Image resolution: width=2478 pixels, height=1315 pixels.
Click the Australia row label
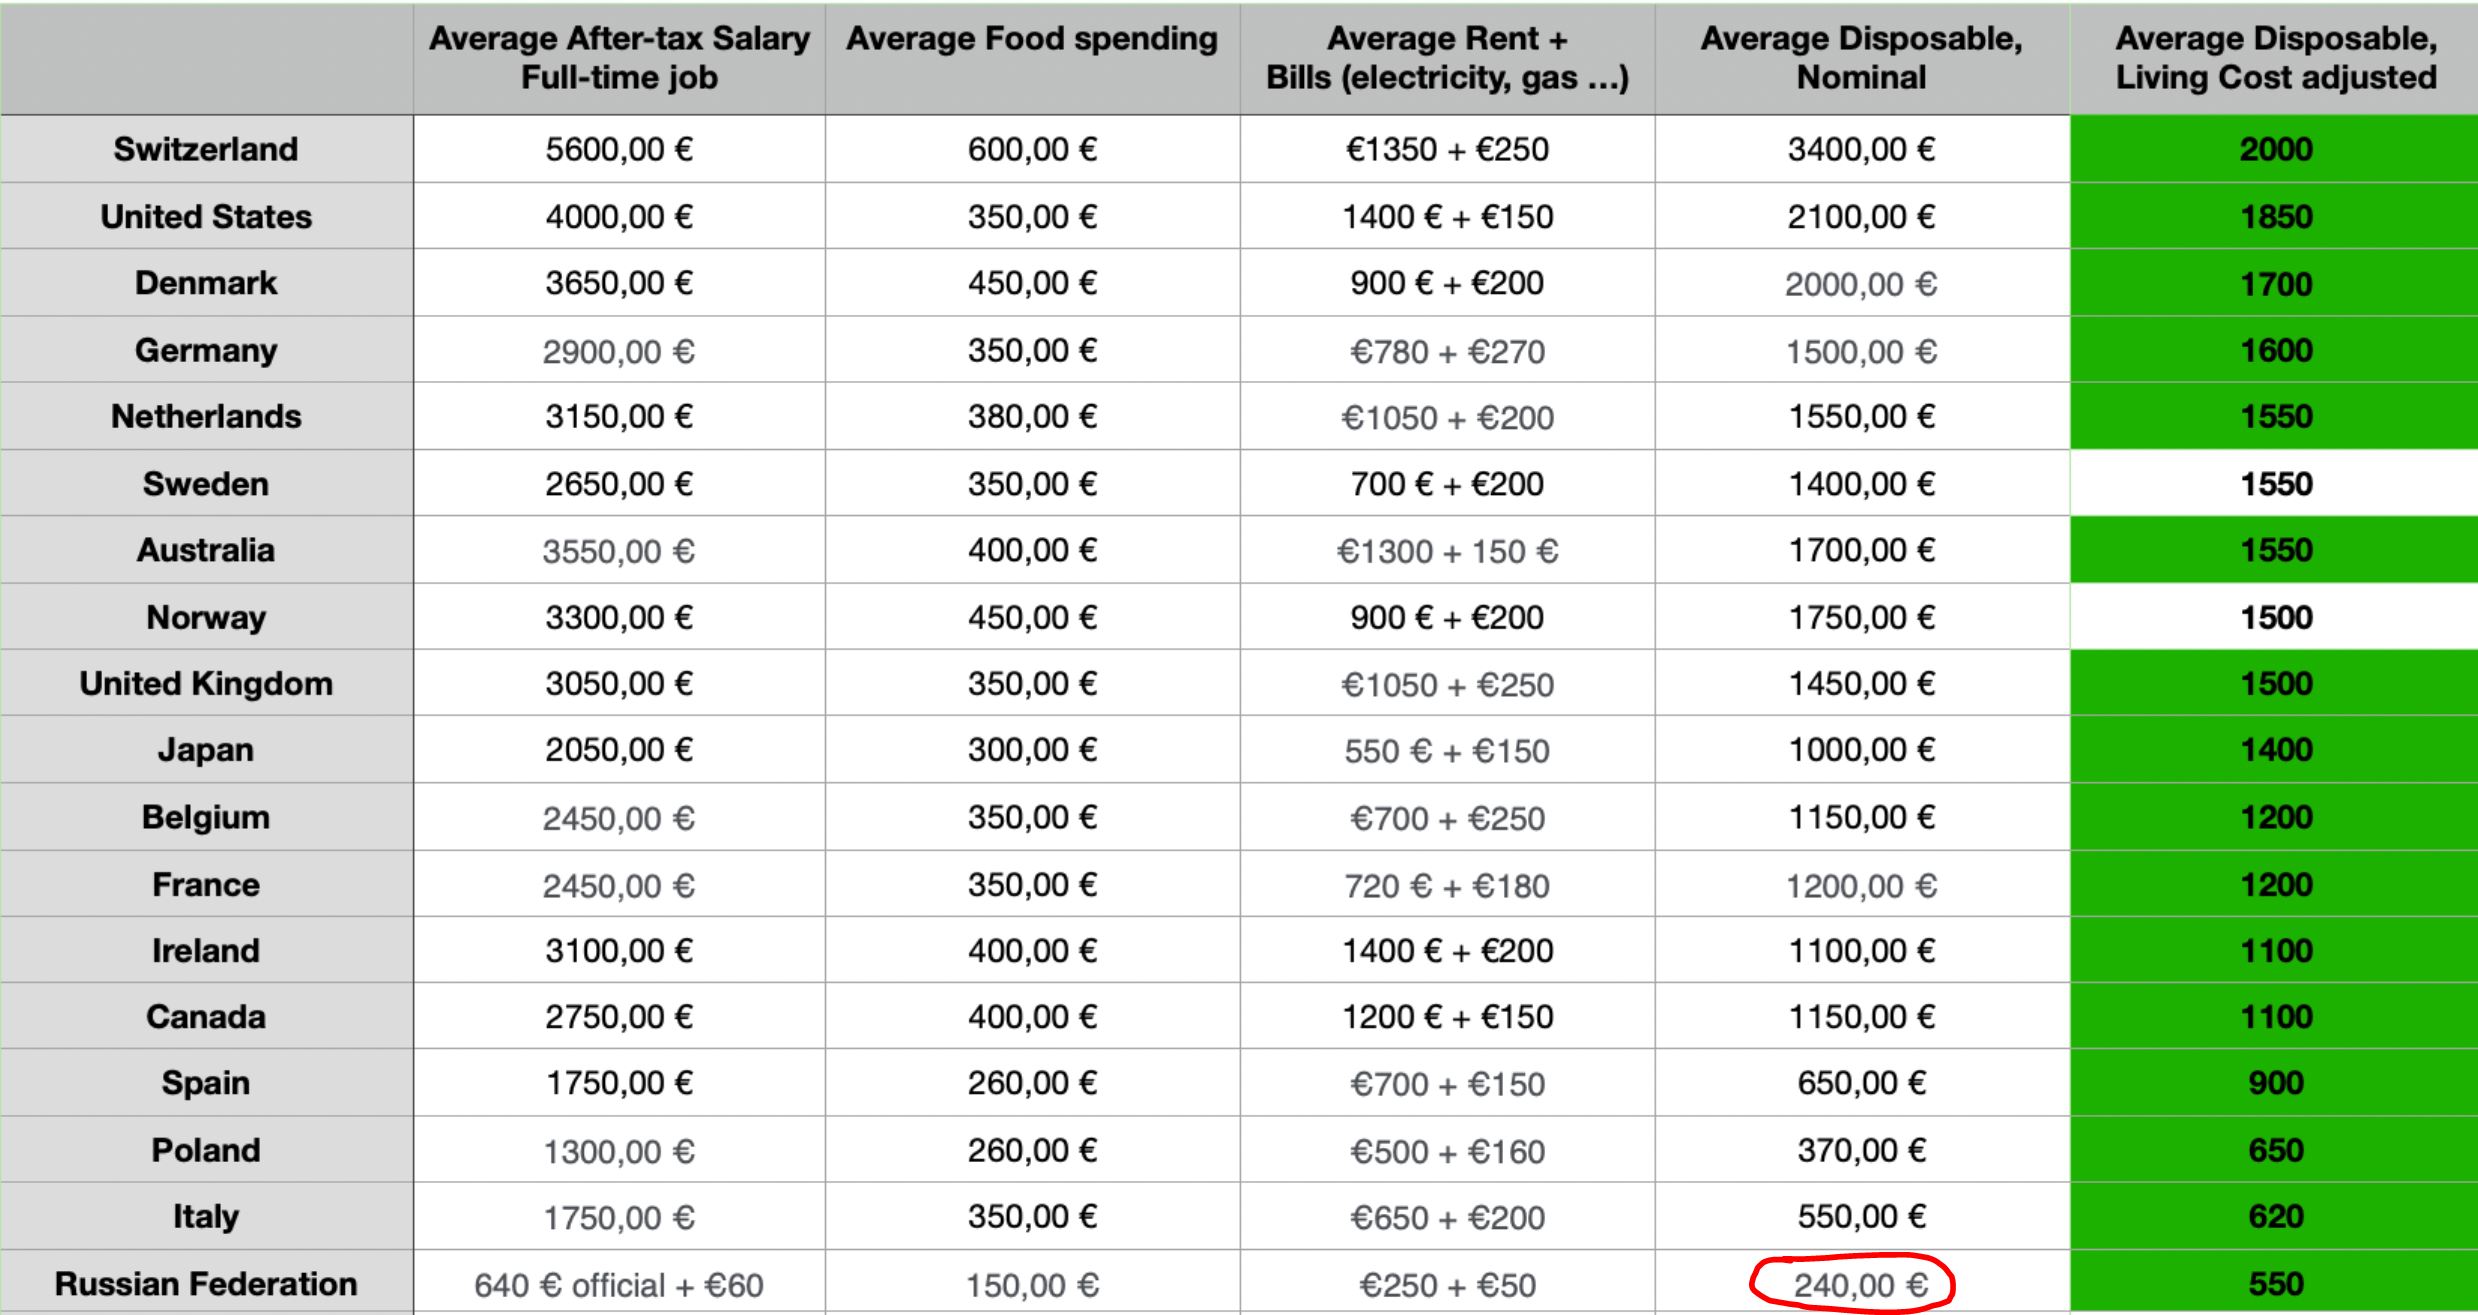[x=206, y=550]
